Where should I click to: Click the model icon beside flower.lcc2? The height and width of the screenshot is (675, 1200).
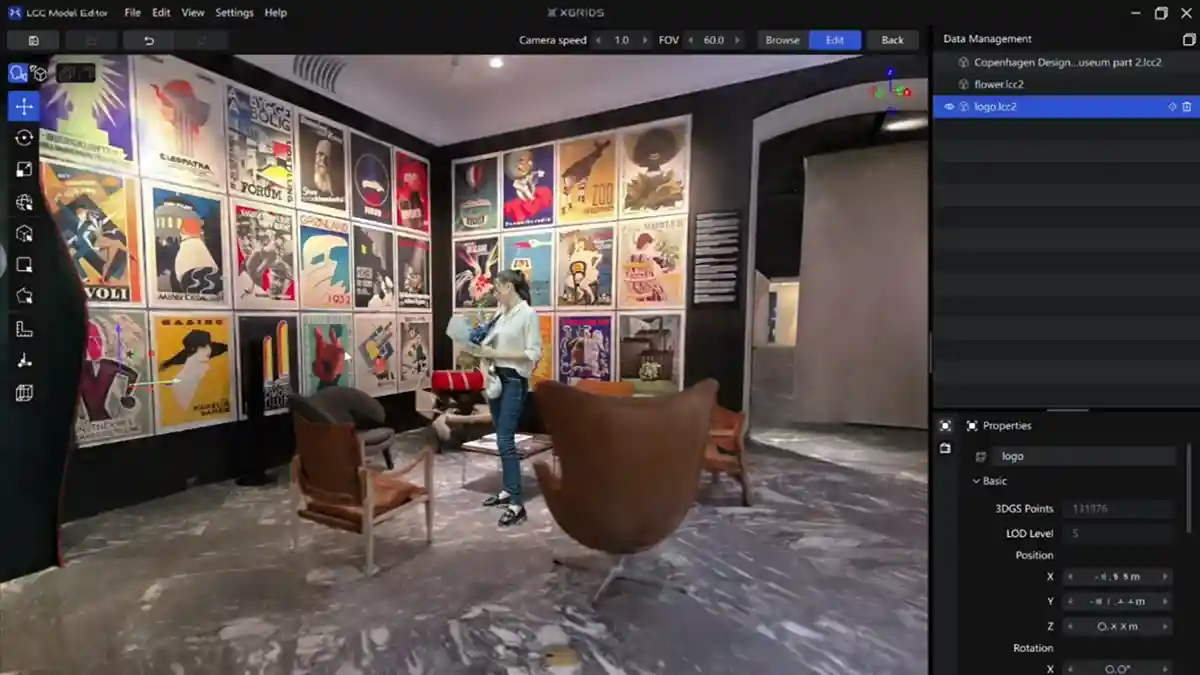point(964,84)
